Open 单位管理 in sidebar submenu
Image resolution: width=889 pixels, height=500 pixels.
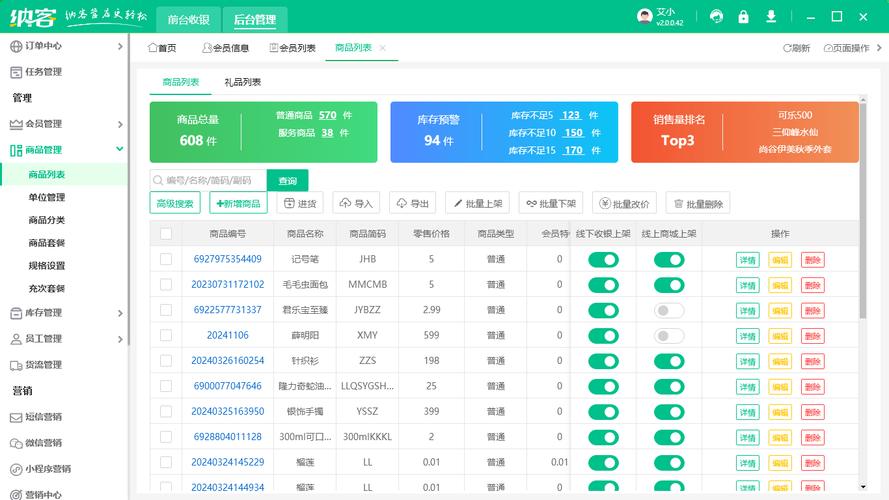click(46, 197)
